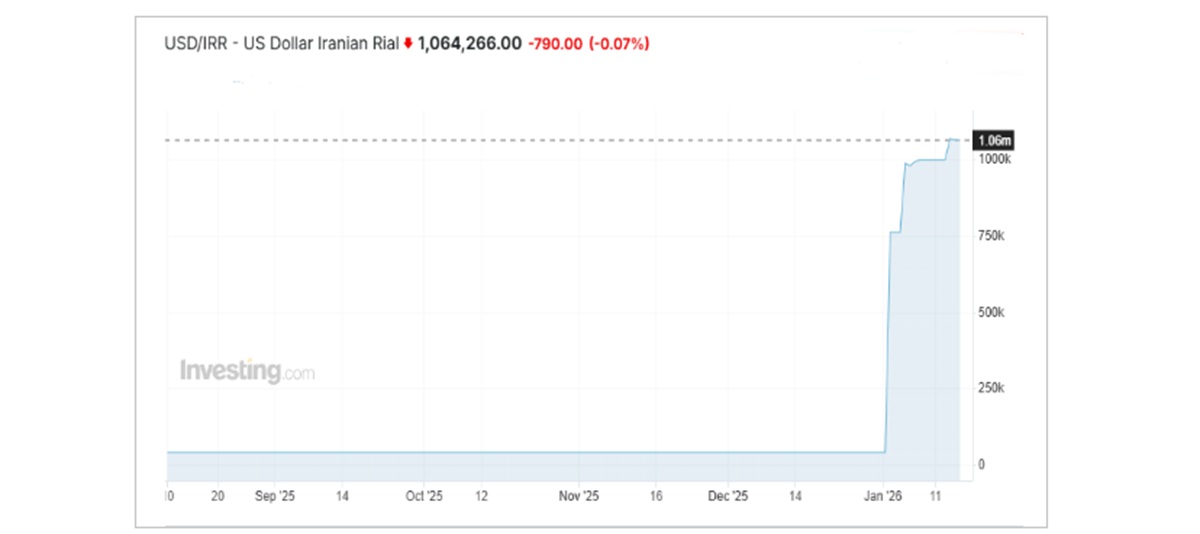Click the Nov '25 date marker
Screen dimensions: 1200x534
coord(578,495)
